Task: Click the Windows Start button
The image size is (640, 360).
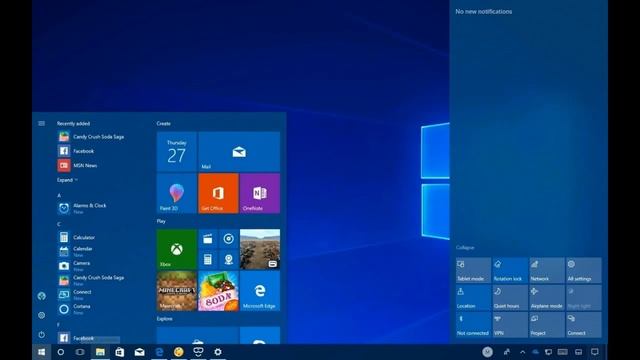Action: [x=41, y=352]
